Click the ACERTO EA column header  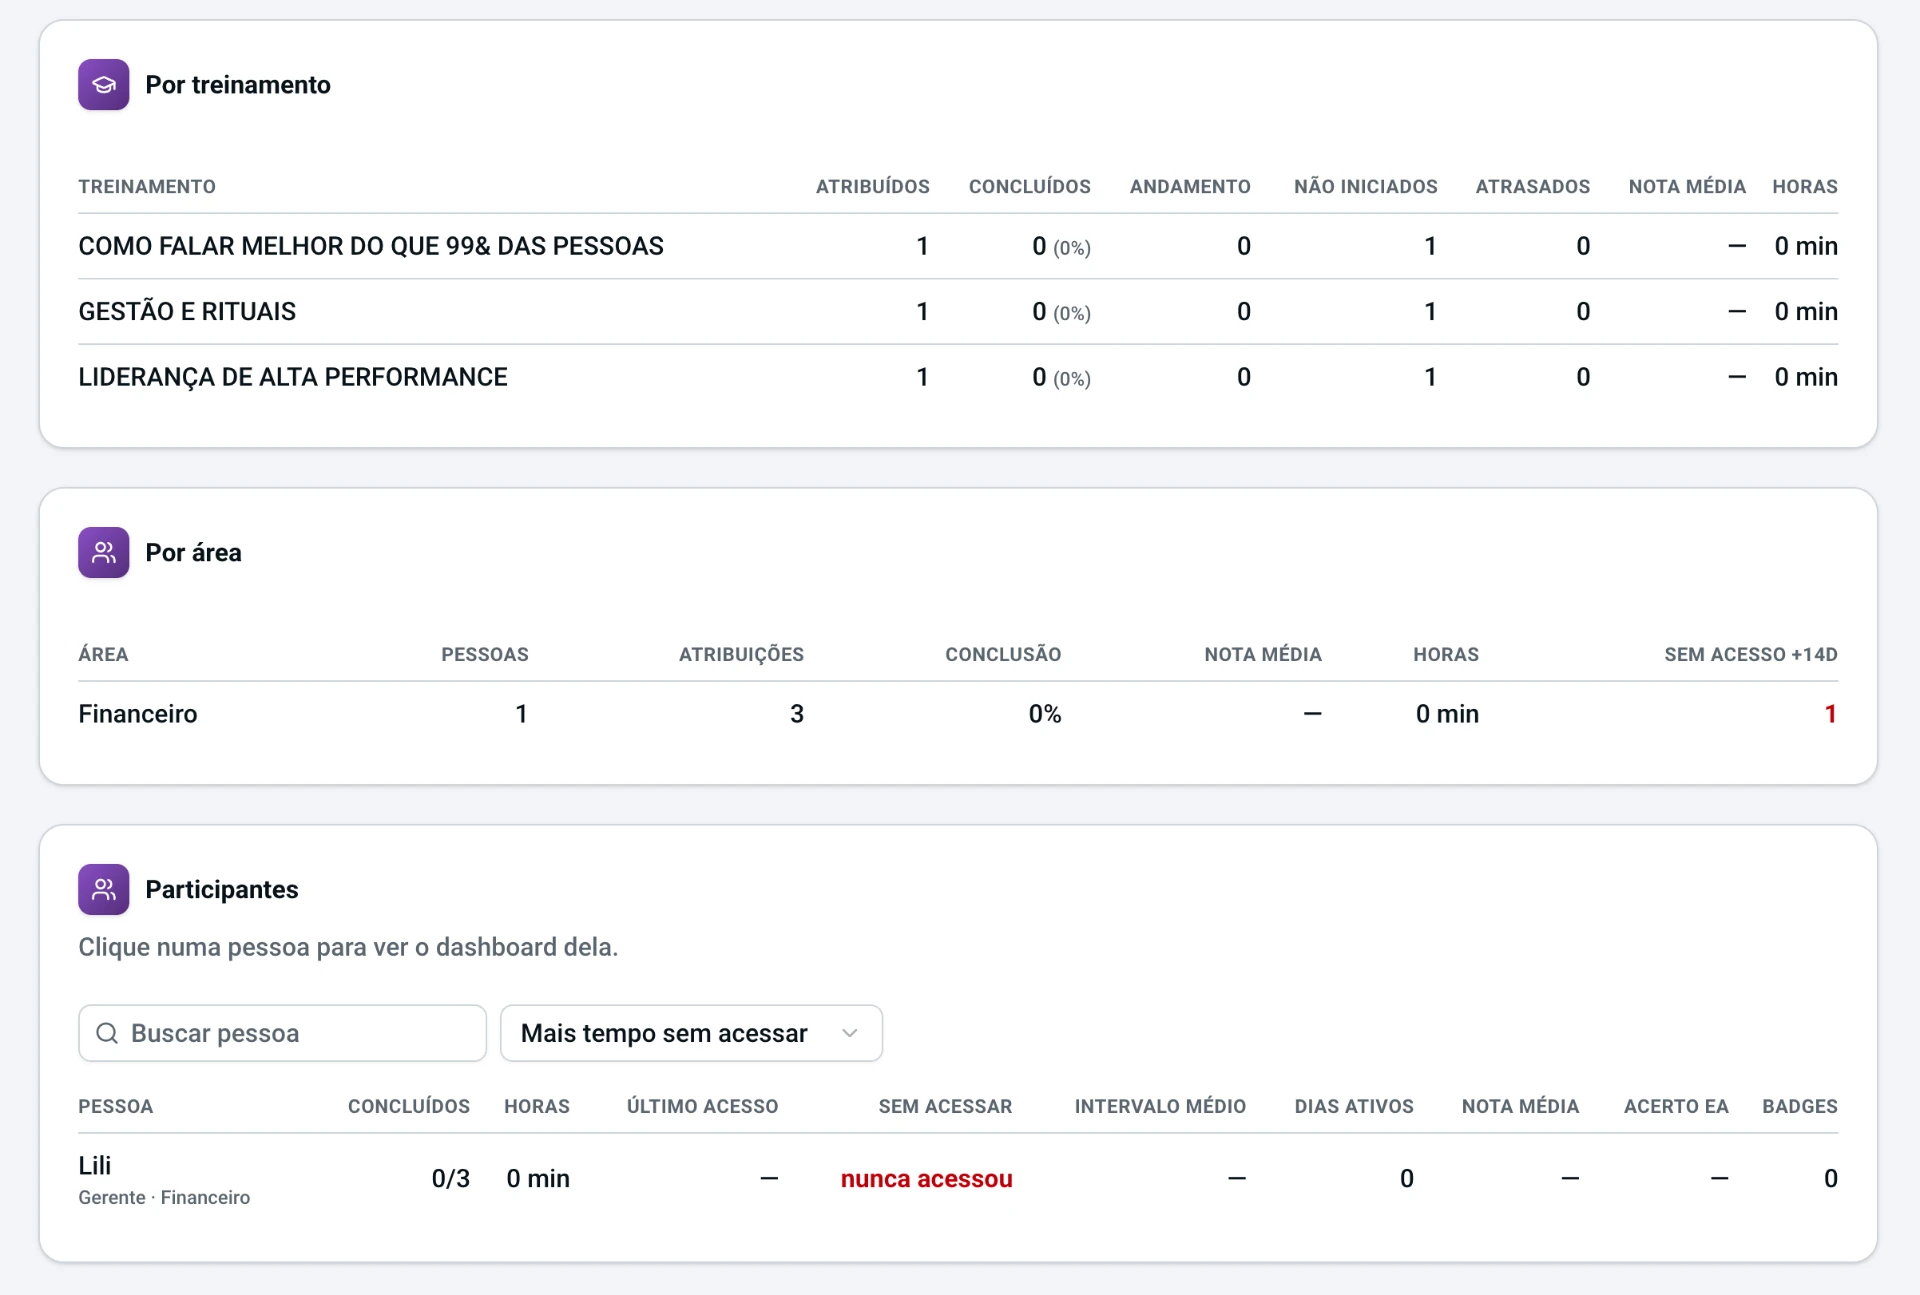(x=1676, y=1107)
